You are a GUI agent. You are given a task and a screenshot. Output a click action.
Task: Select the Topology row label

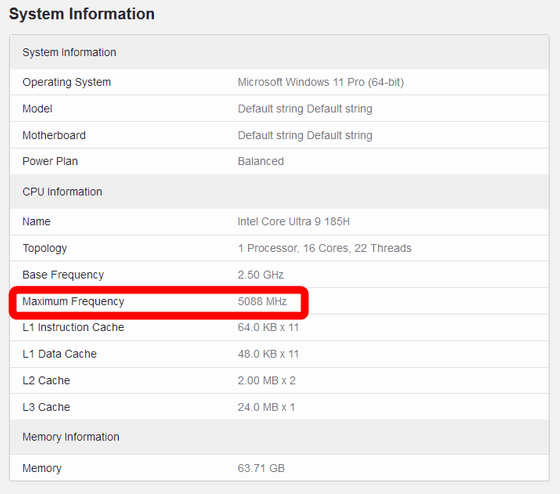point(45,248)
